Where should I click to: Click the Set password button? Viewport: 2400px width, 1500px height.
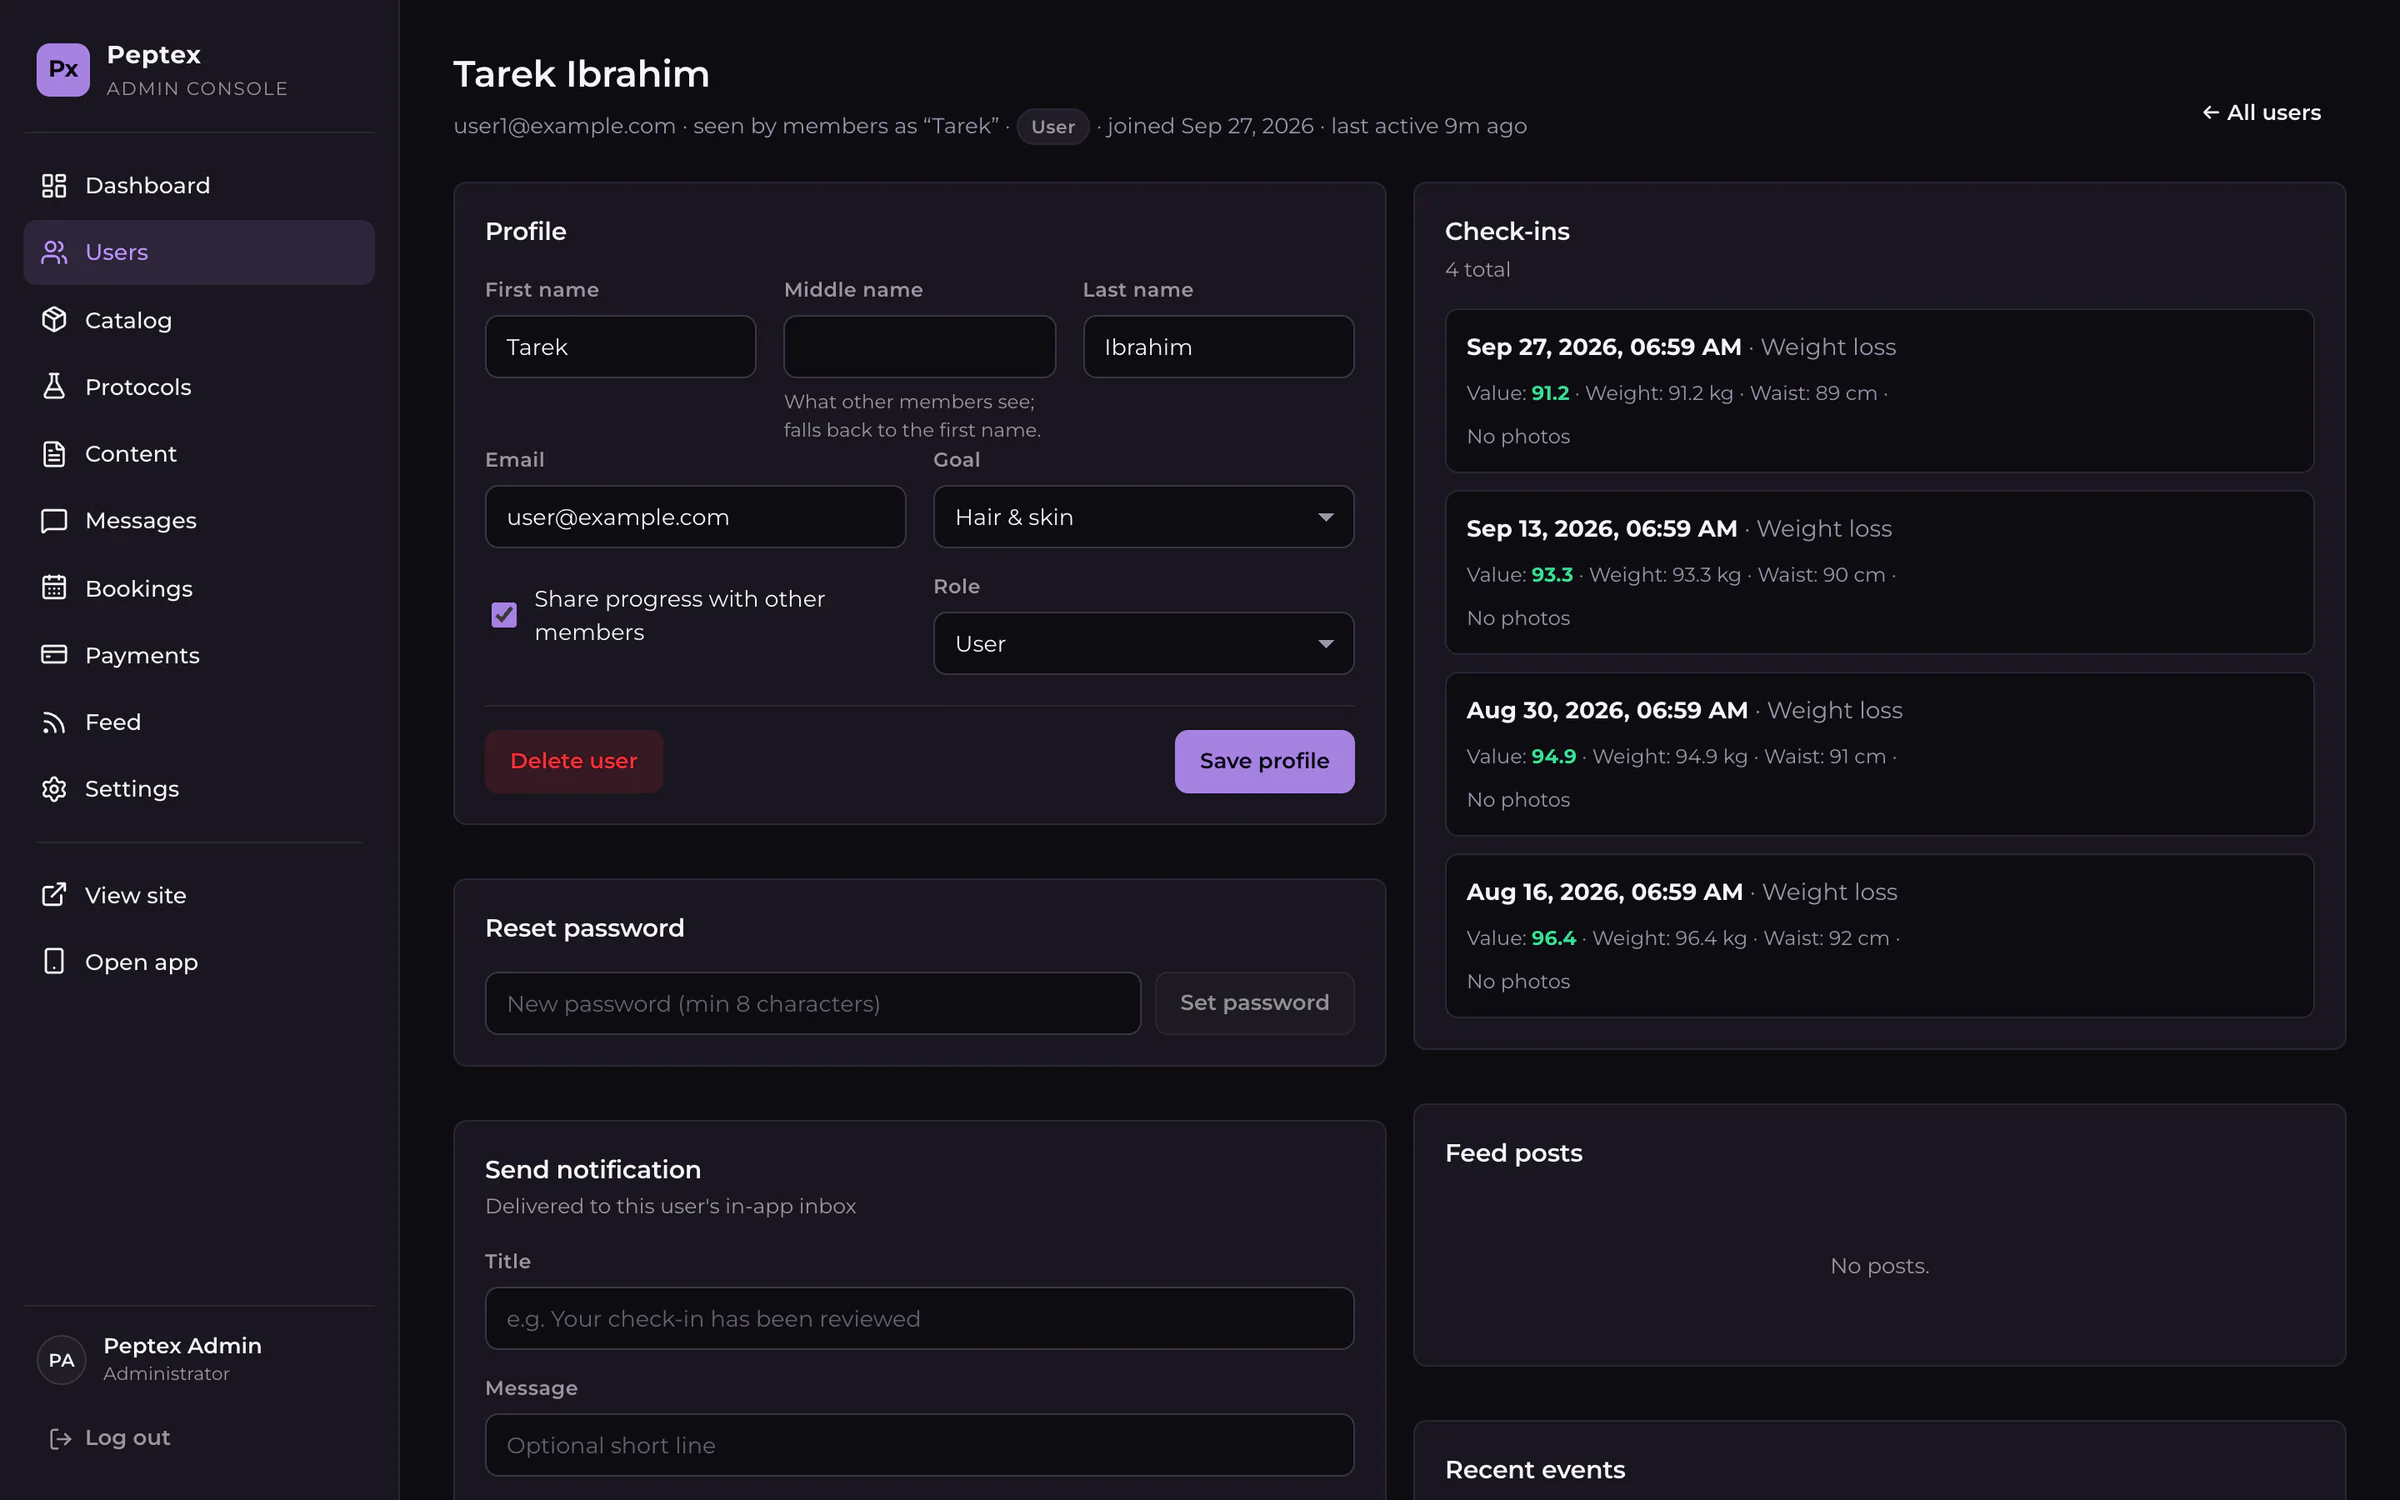tap(1254, 1003)
